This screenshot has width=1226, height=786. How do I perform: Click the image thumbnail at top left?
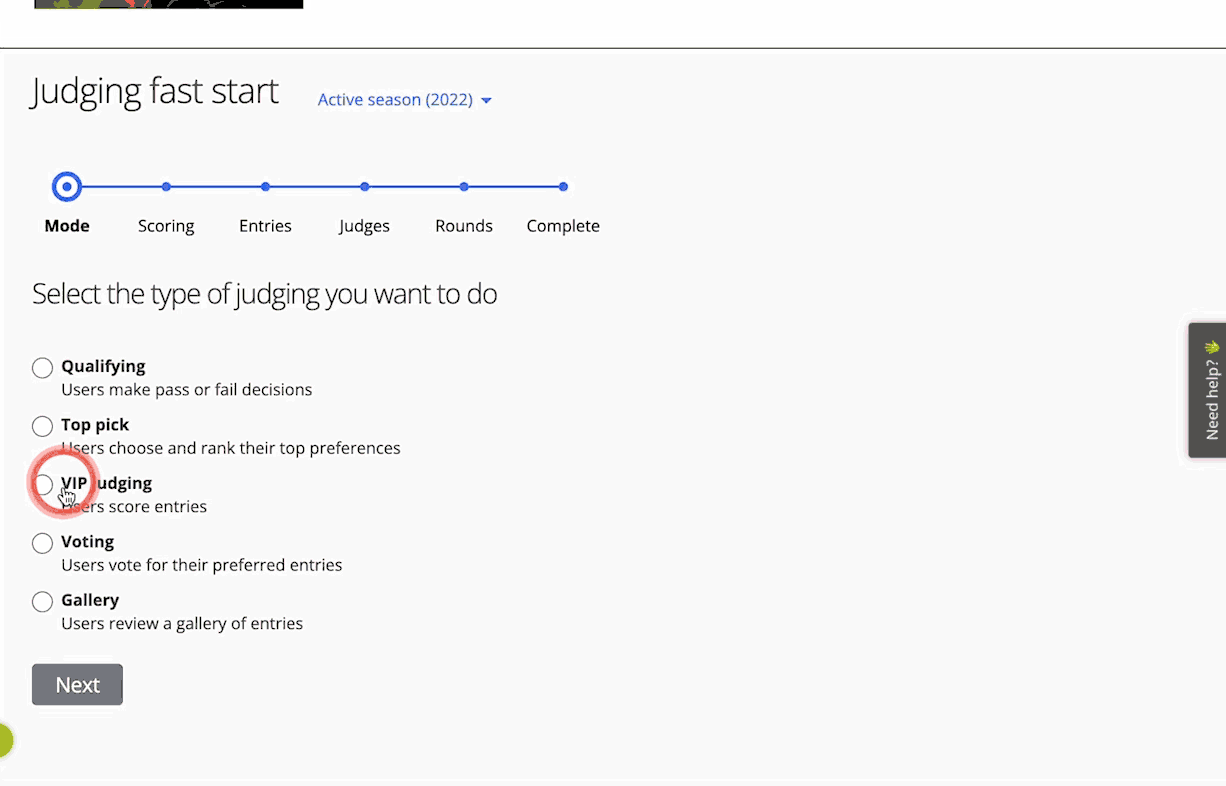click(x=168, y=4)
